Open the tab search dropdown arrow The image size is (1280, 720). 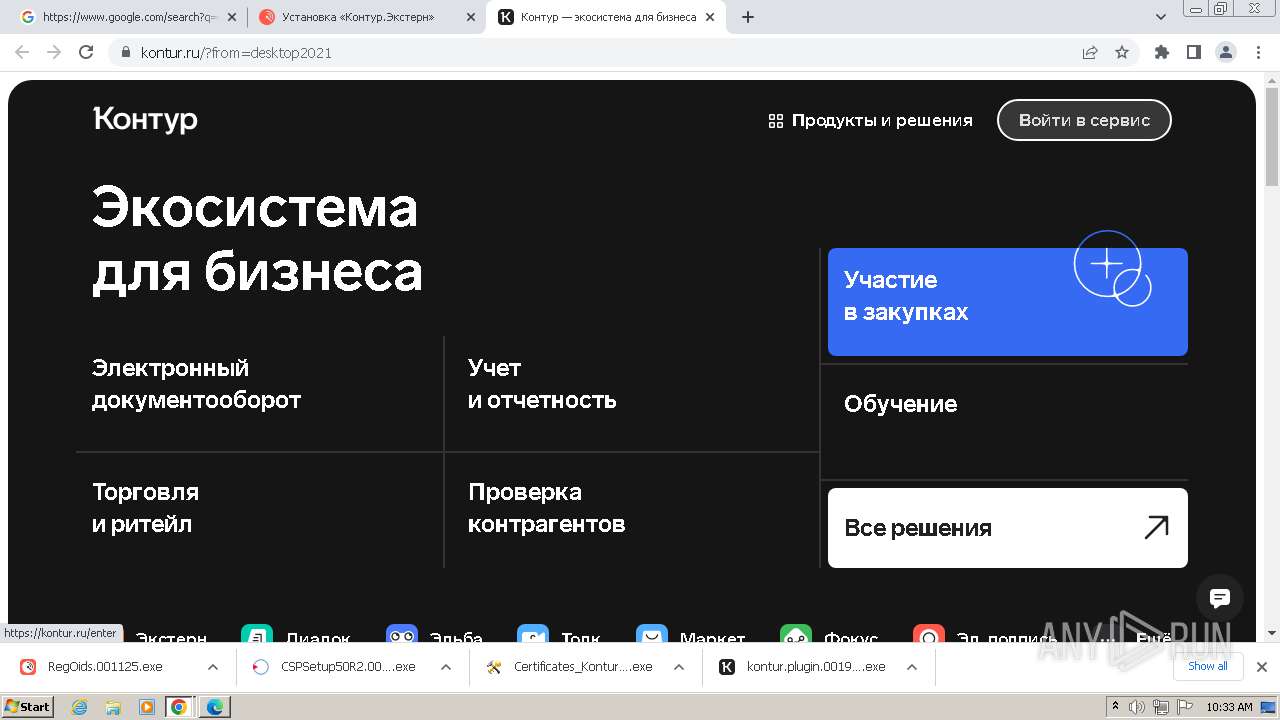tap(1161, 17)
